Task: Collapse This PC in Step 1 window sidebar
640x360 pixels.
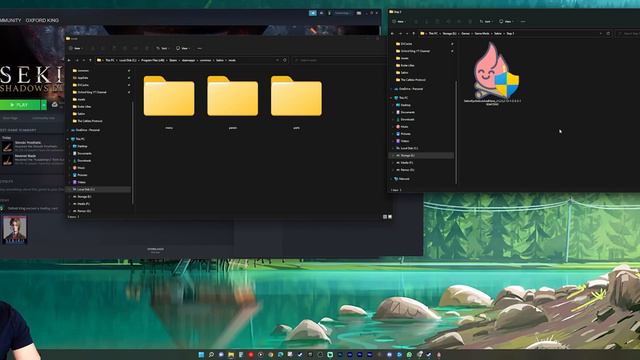Action: point(392,98)
